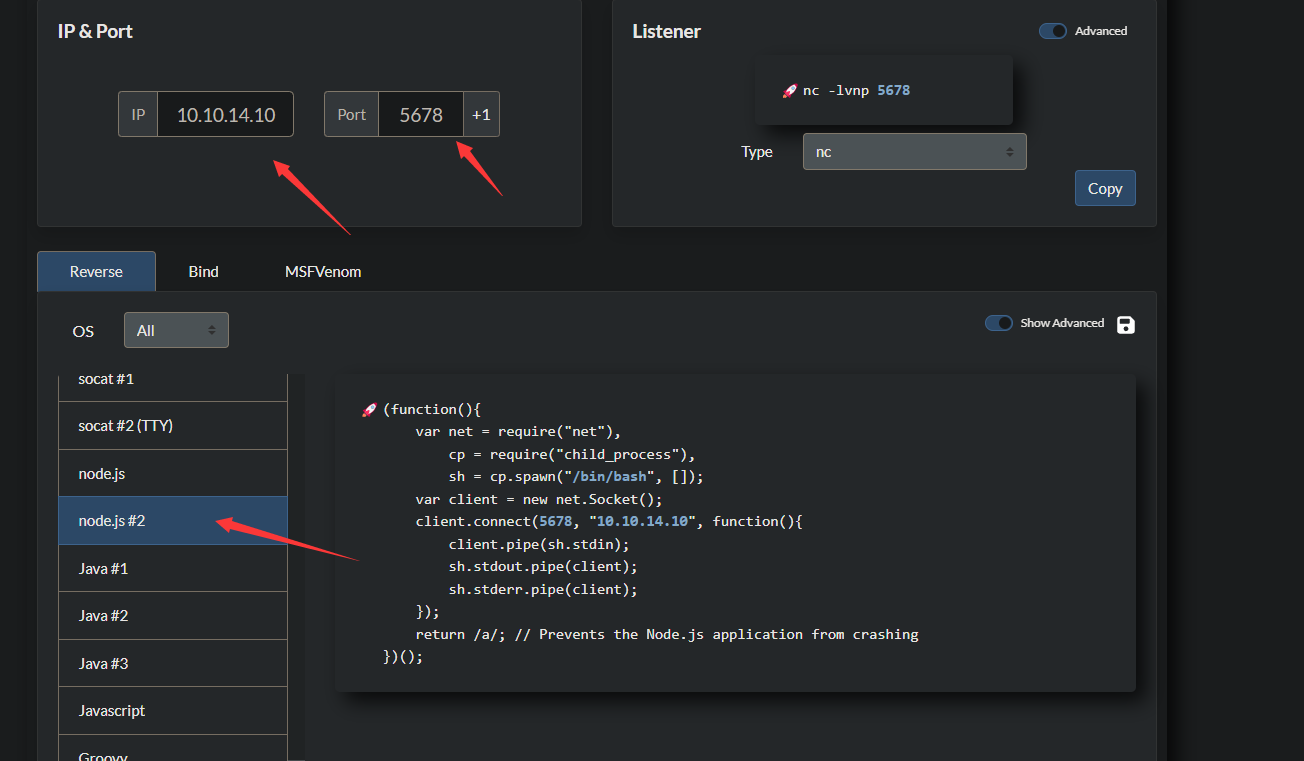Click the return /a/; comment line

(667, 634)
